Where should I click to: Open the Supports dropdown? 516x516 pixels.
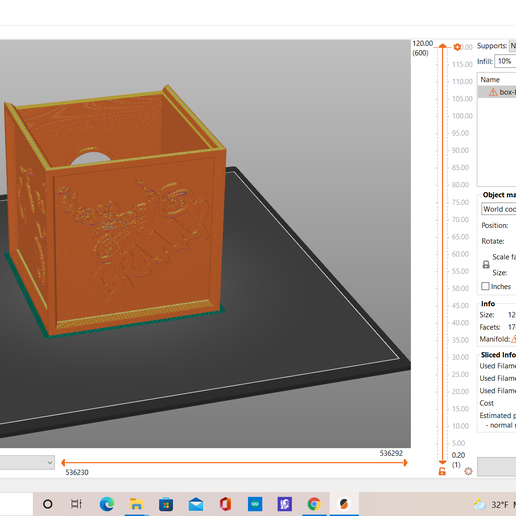click(512, 46)
